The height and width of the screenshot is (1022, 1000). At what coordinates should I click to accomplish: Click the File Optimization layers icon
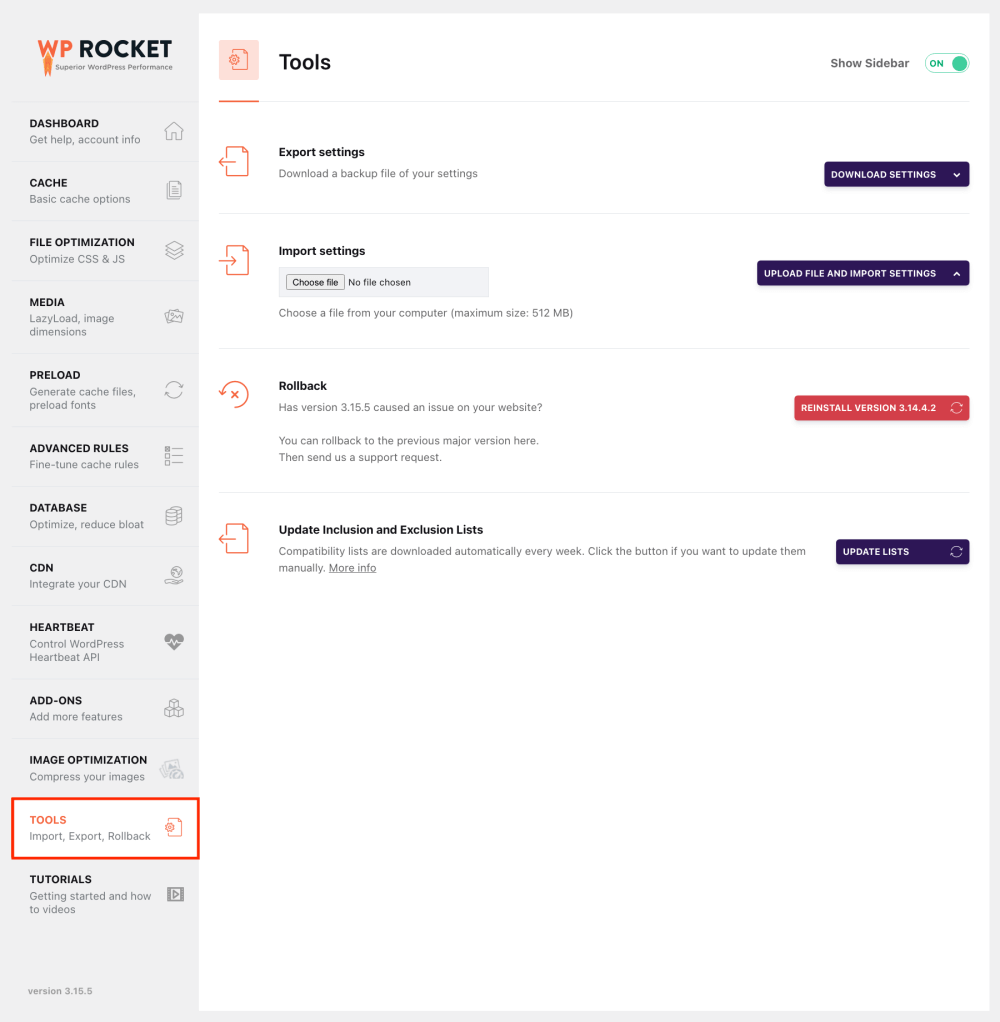pyautogui.click(x=174, y=250)
